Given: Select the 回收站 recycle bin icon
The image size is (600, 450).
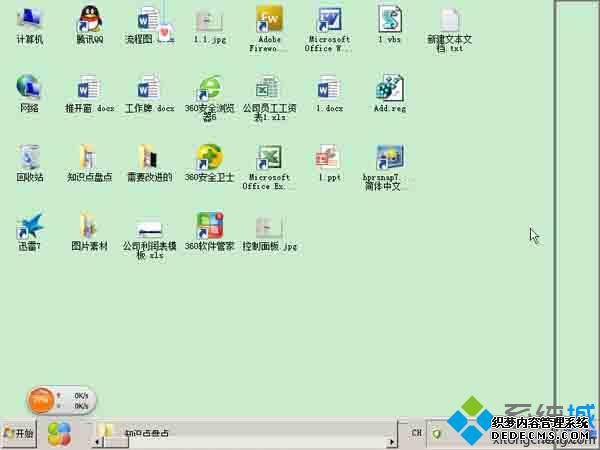Looking at the screenshot, I should pyautogui.click(x=29, y=158).
